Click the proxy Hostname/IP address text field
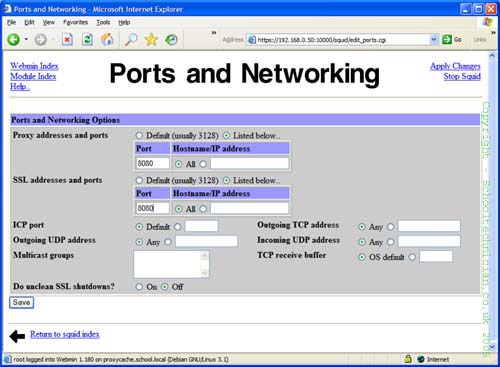Screen dimensions: 500x367 coord(249,163)
